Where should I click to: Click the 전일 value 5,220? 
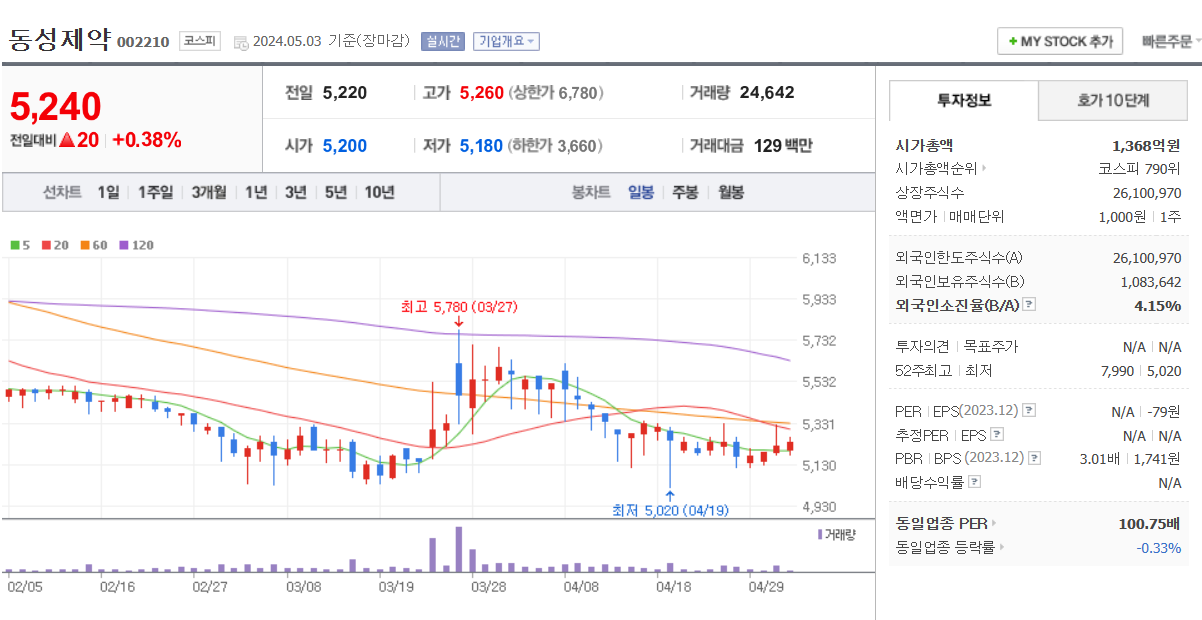tap(345, 92)
